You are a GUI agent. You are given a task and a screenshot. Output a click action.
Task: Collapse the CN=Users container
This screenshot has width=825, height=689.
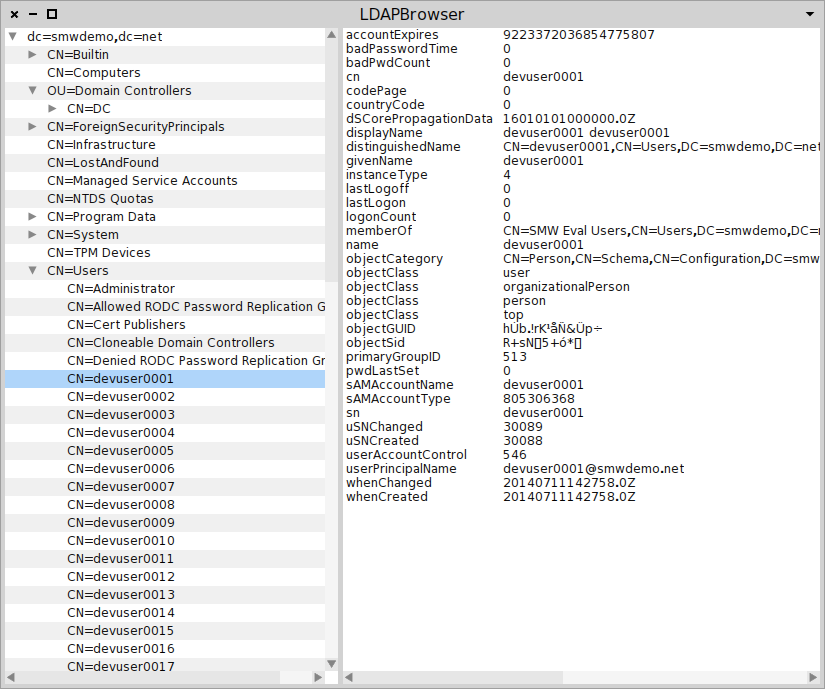click(32, 271)
